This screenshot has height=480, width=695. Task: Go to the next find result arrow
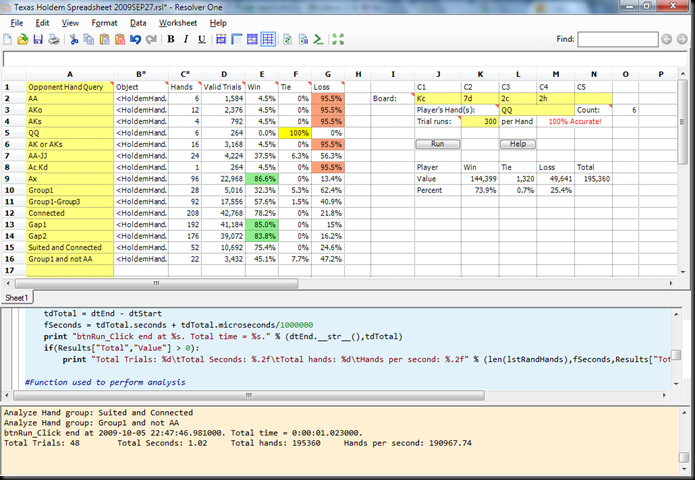click(684, 40)
